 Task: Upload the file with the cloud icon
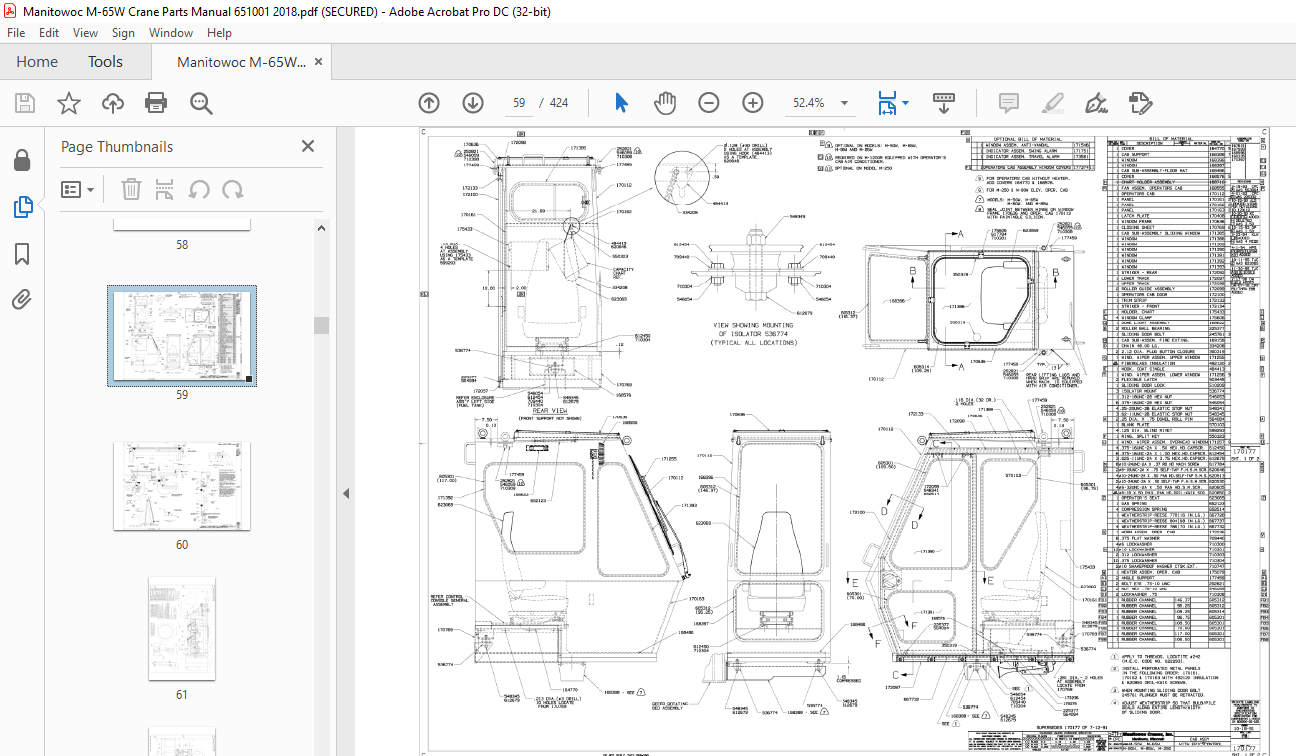[x=112, y=103]
